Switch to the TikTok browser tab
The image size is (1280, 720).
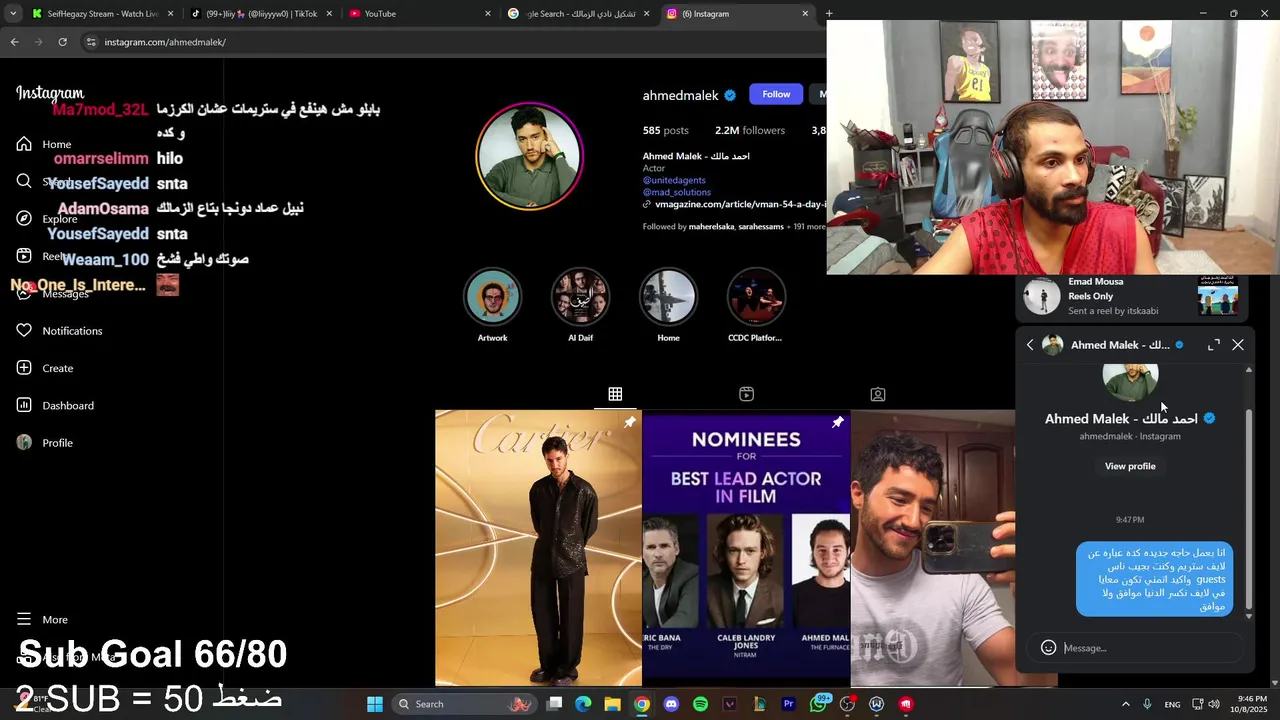(262, 14)
